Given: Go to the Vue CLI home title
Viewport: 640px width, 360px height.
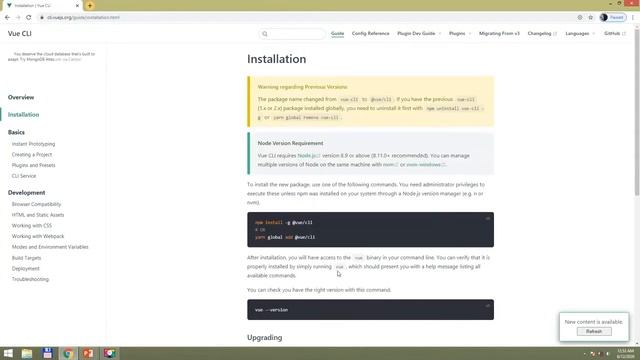Looking at the screenshot, I should (x=20, y=33).
